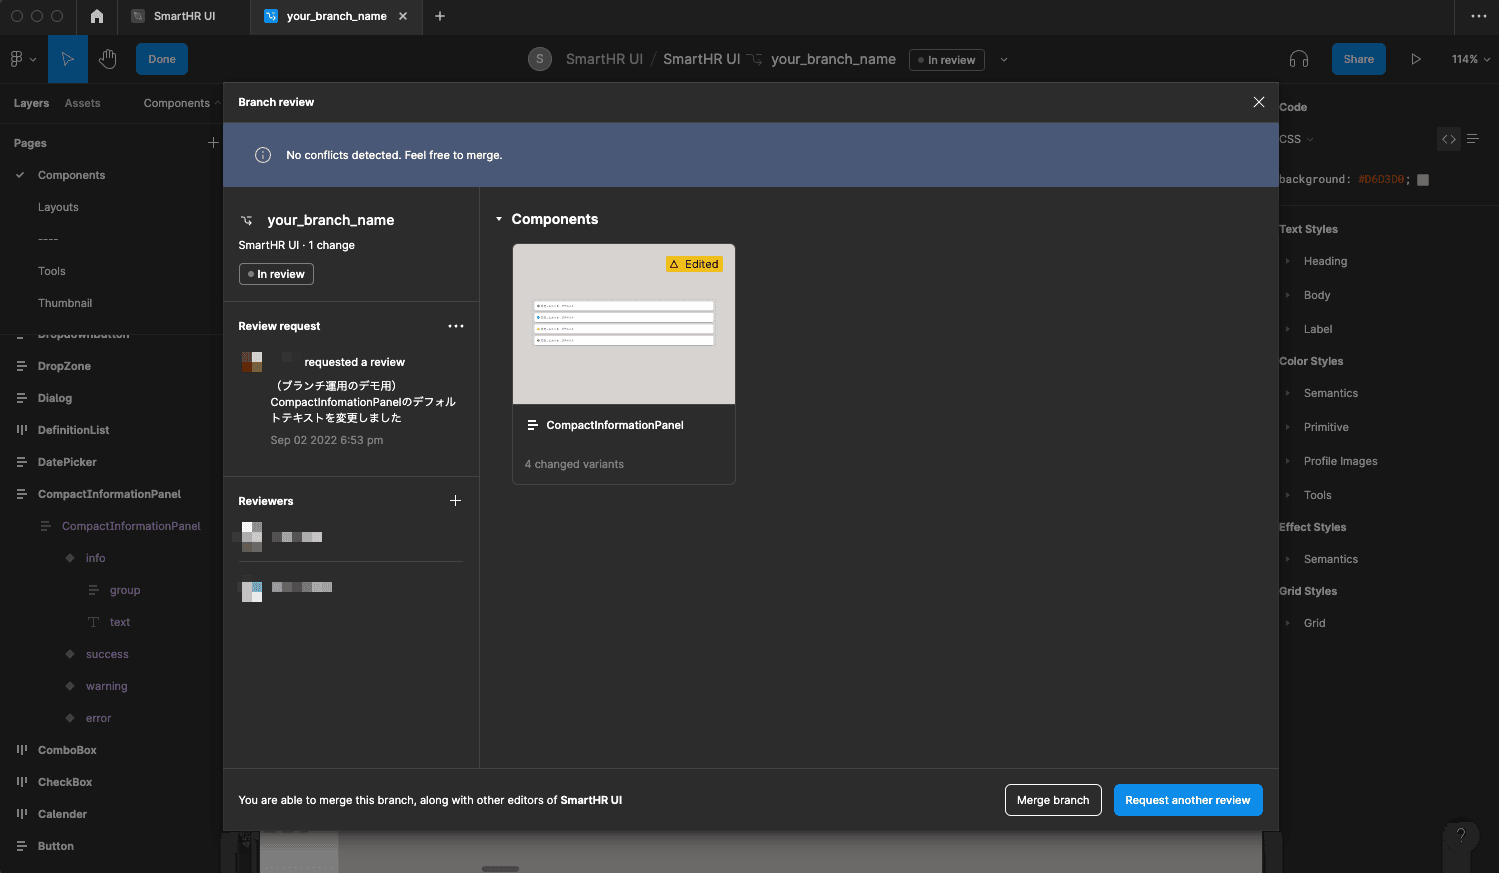Add a new page with plus icon
The width and height of the screenshot is (1499, 873).
pyautogui.click(x=212, y=143)
